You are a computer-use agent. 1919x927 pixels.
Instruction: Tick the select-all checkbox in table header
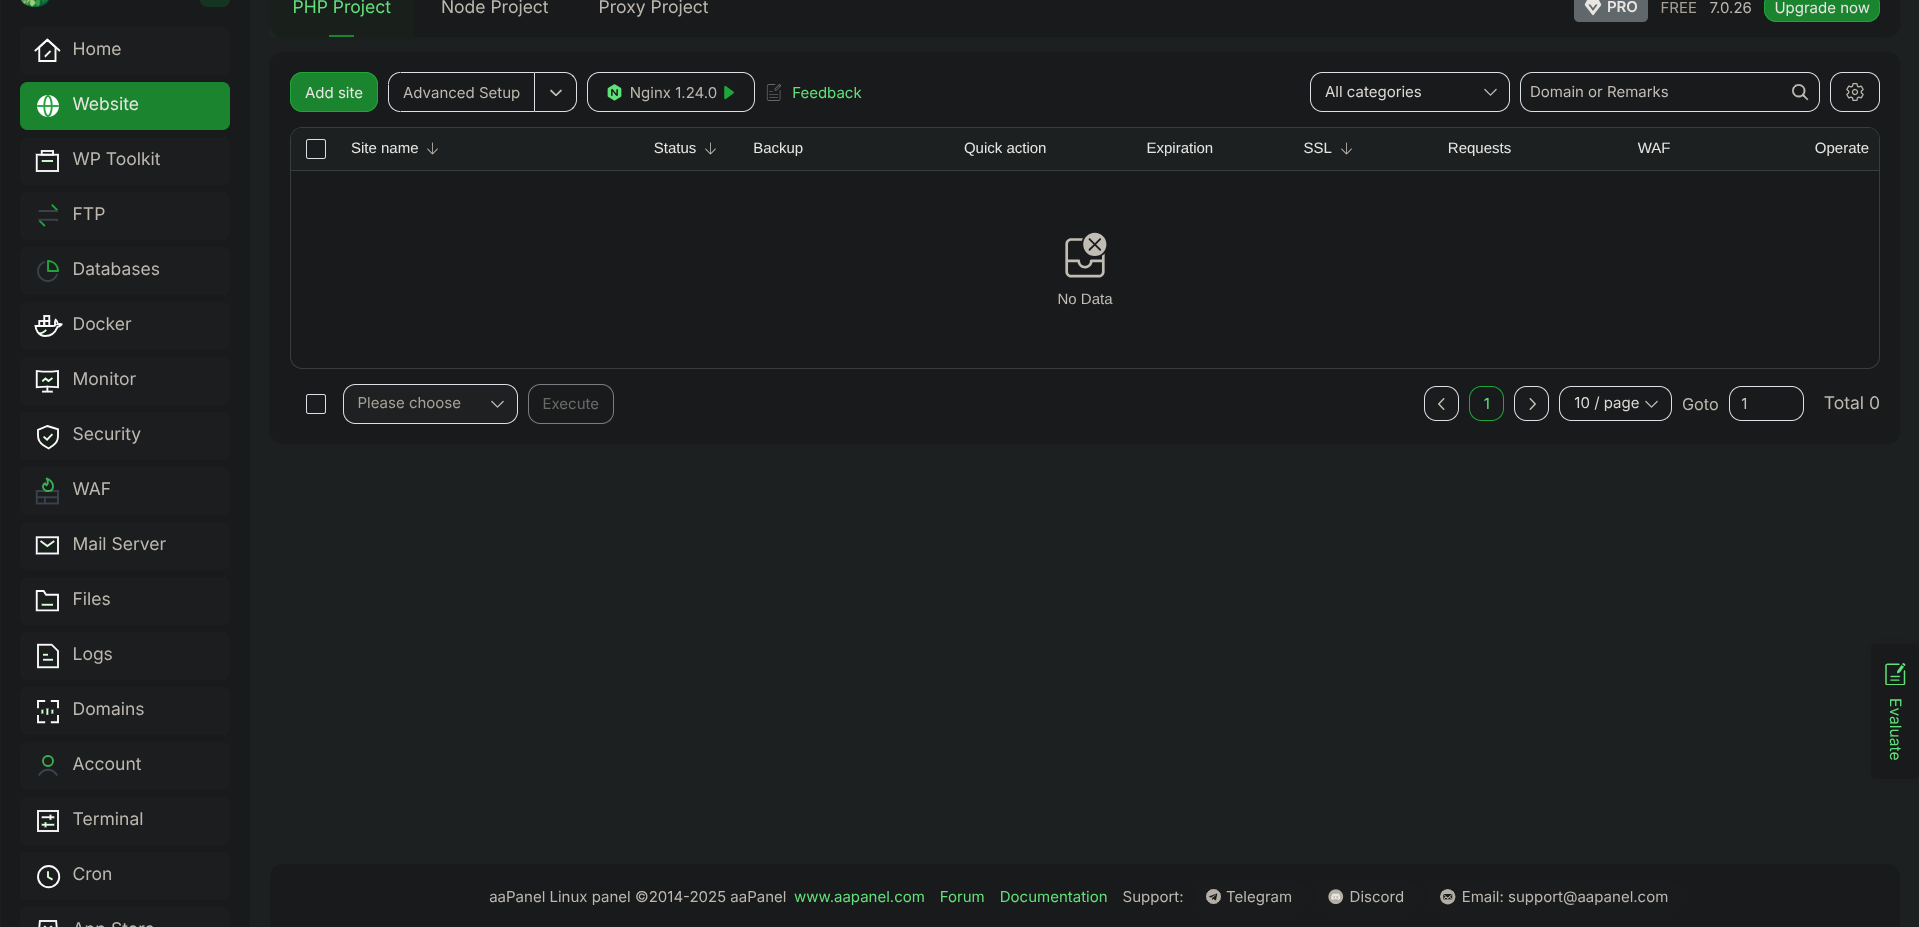316,149
